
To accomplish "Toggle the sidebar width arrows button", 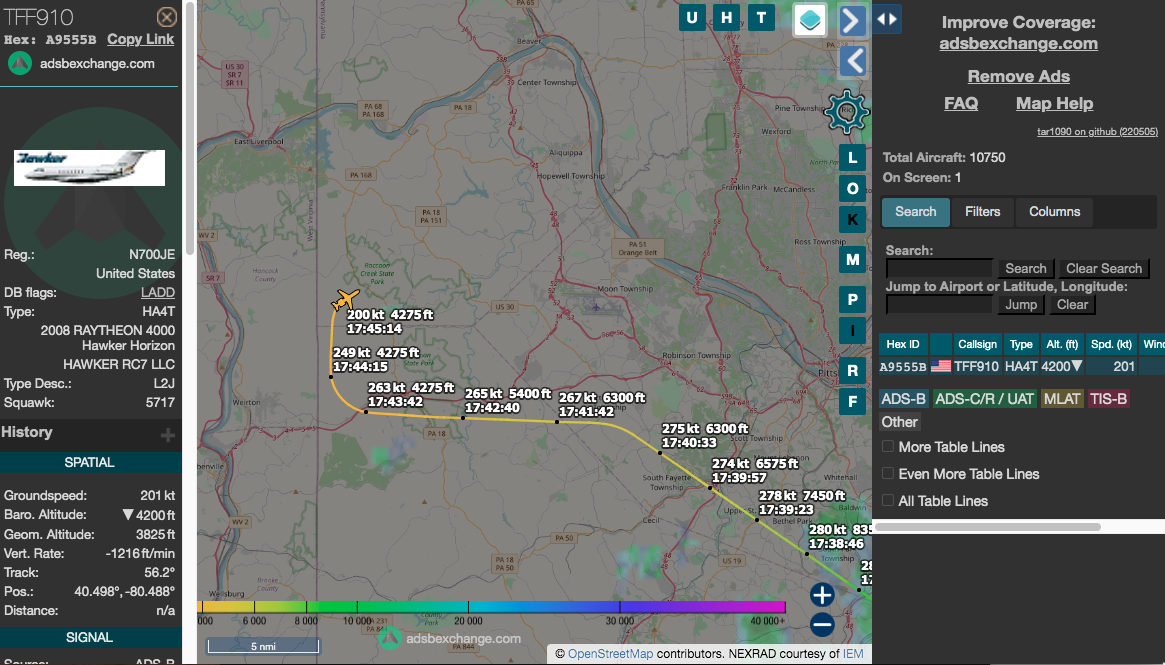I will (x=887, y=19).
